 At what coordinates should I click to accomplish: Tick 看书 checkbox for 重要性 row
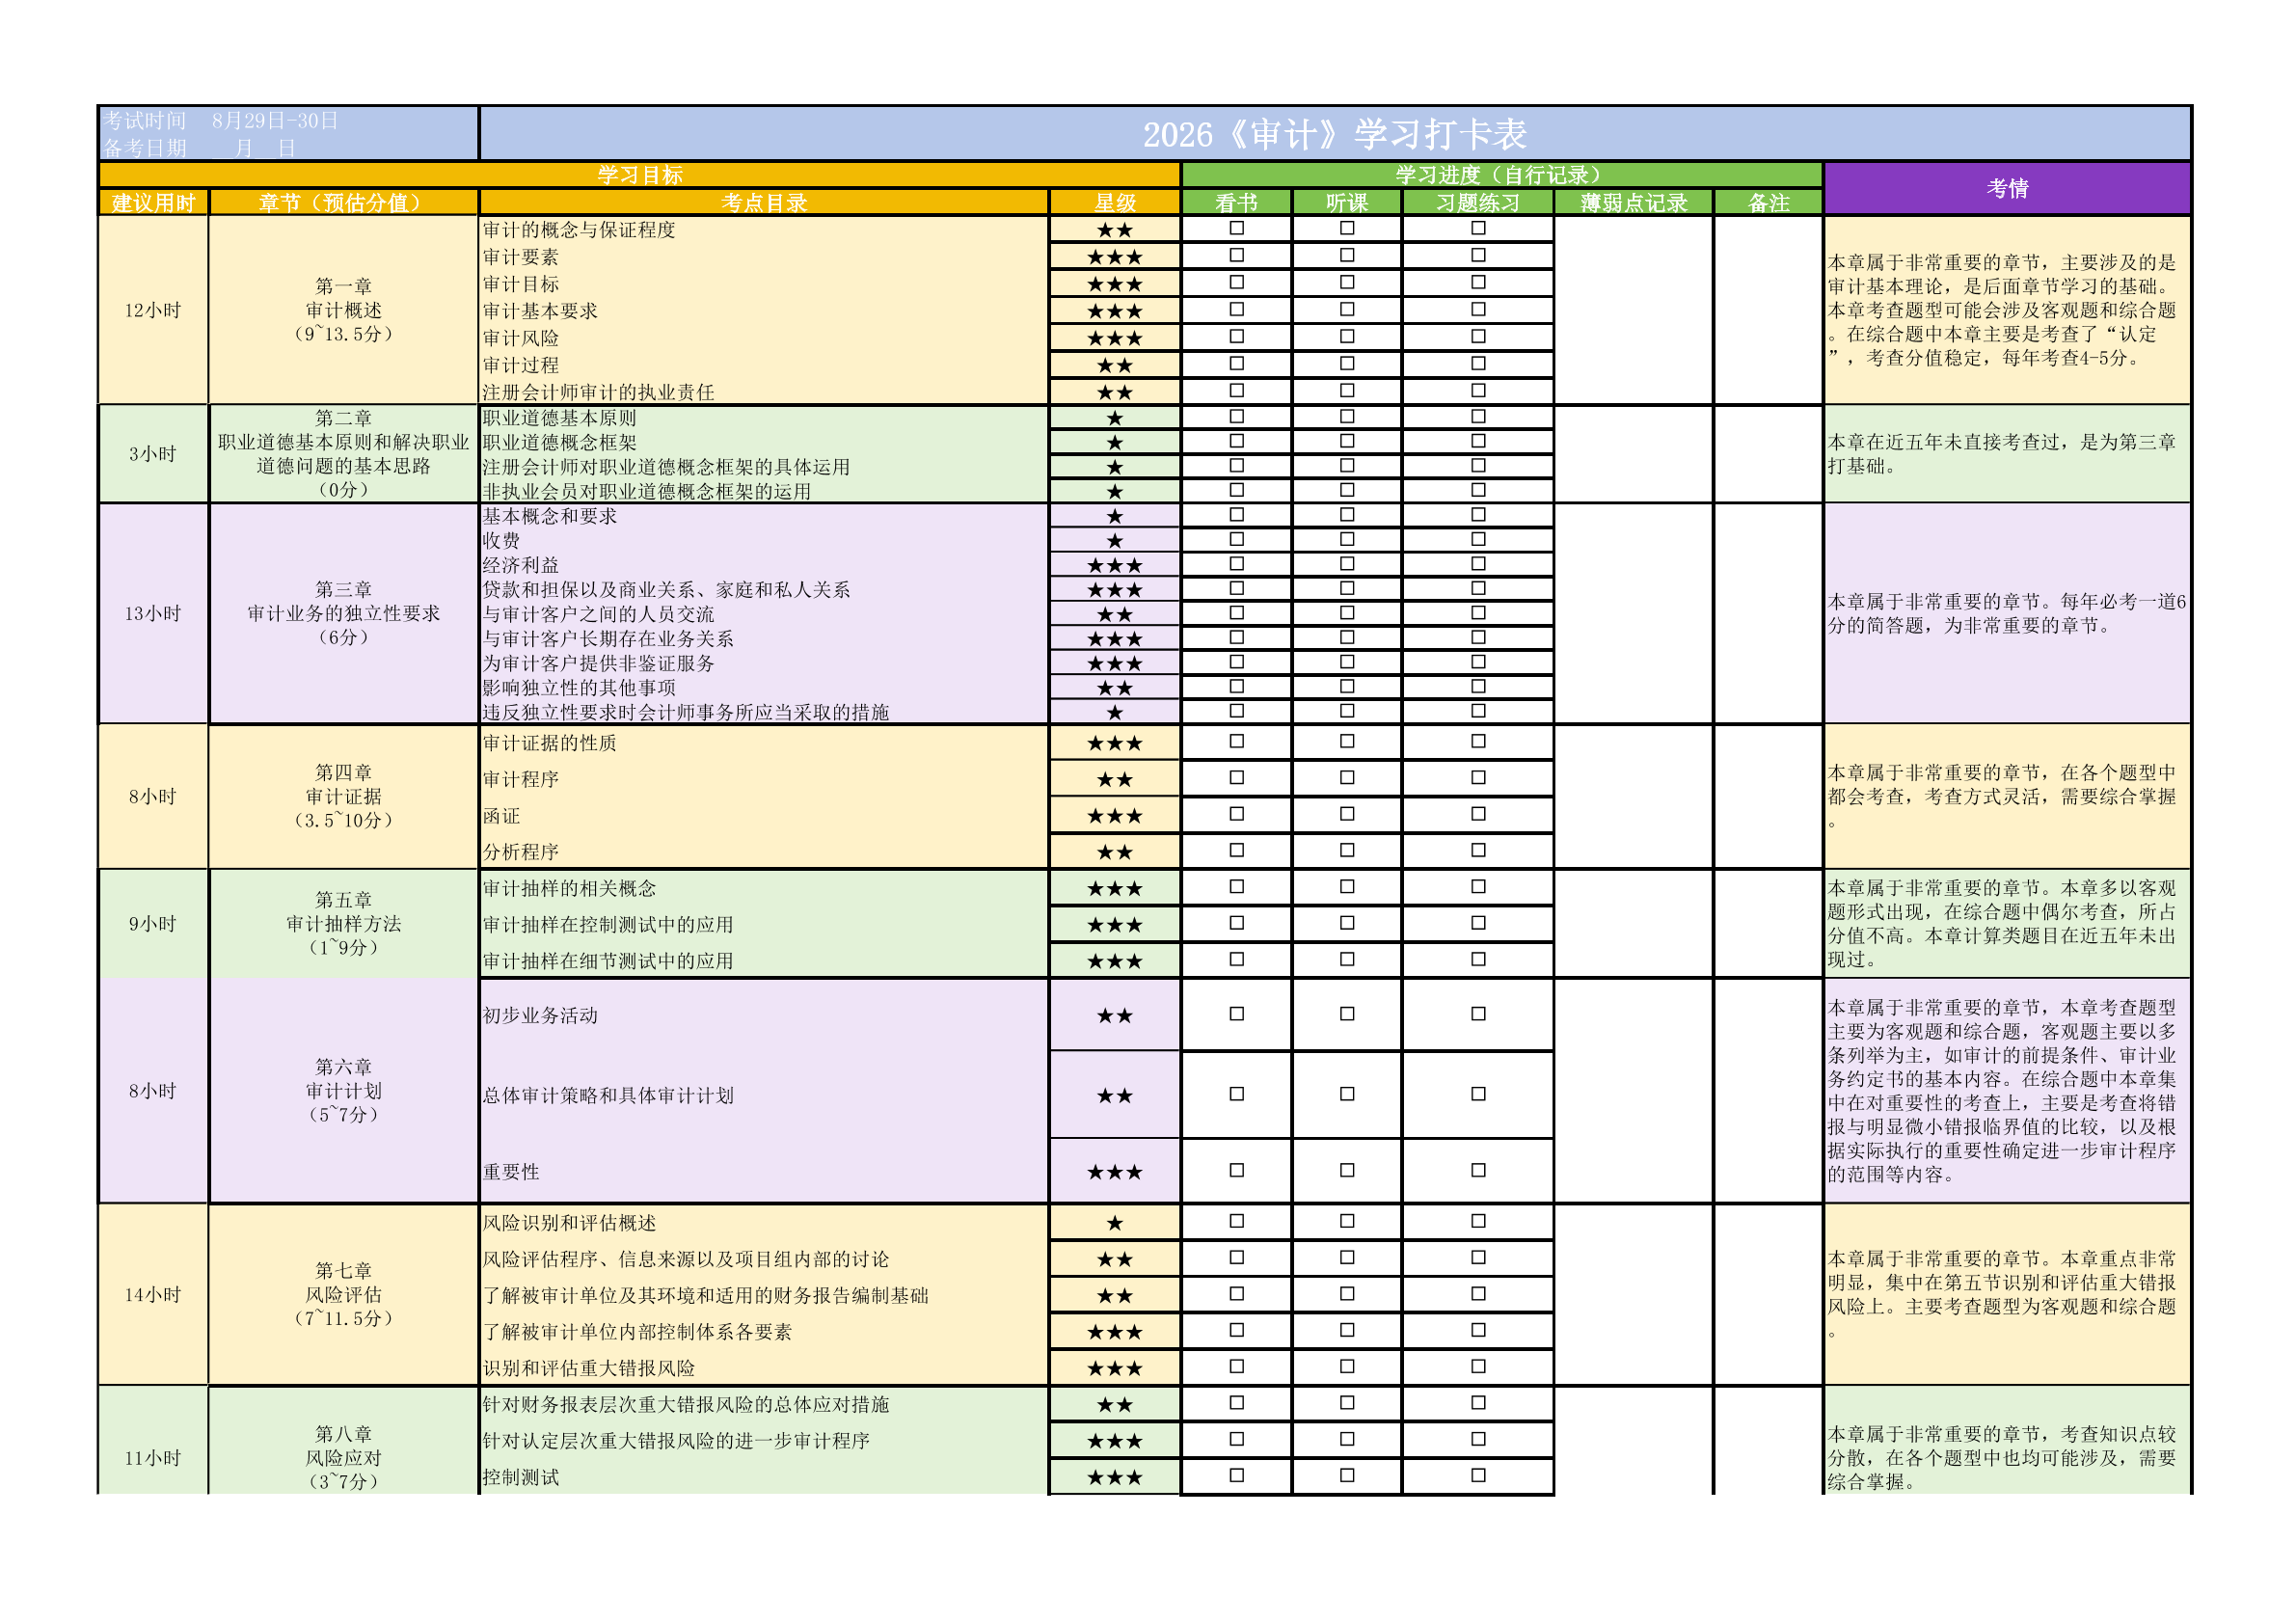pos(1236,1170)
